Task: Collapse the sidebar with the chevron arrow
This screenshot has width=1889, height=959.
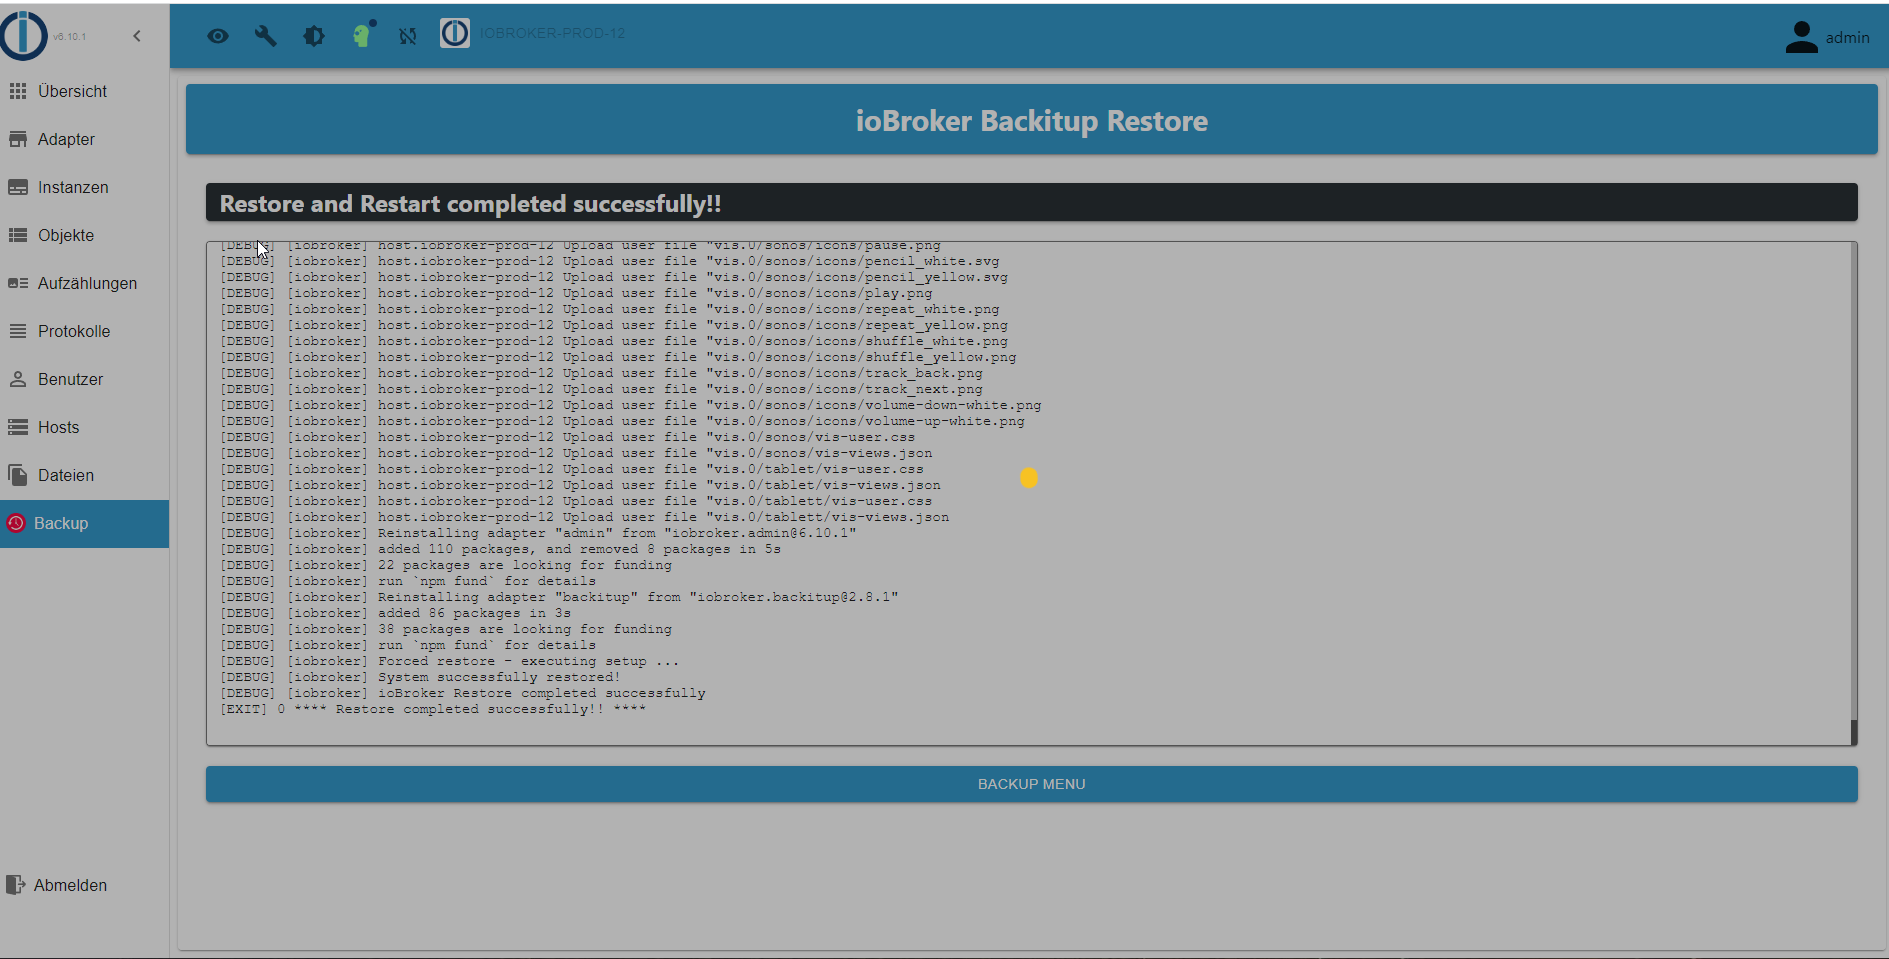Action: click(x=137, y=36)
